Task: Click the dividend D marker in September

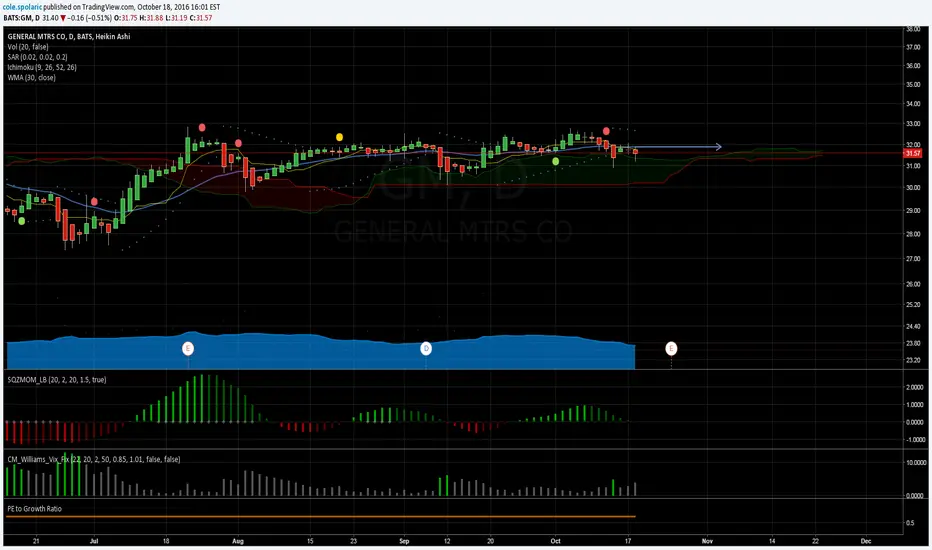Action: 426,348
